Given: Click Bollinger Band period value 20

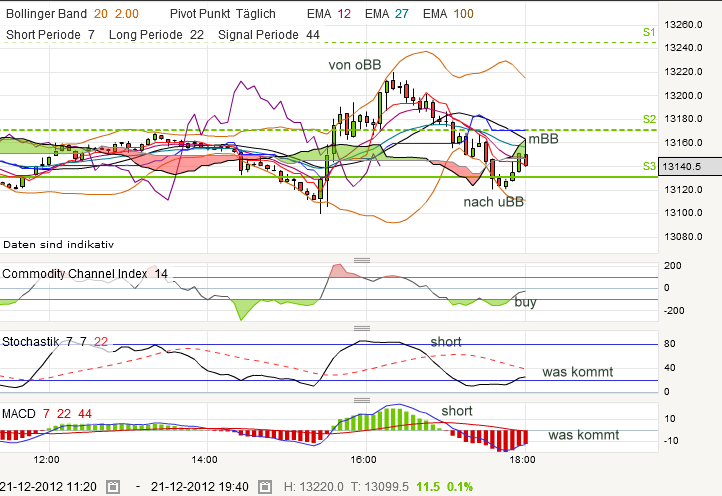Looking at the screenshot, I should coord(101,14).
